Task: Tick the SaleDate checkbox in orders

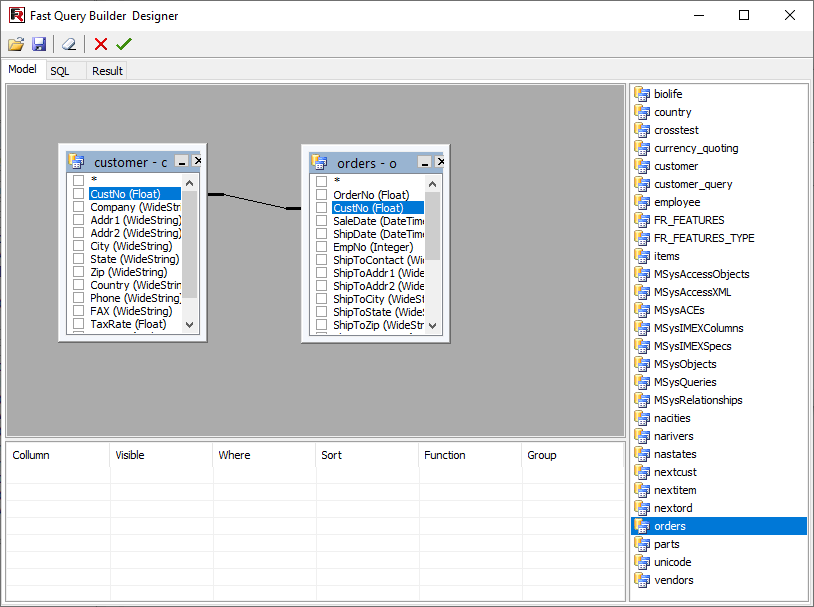Action: point(322,221)
